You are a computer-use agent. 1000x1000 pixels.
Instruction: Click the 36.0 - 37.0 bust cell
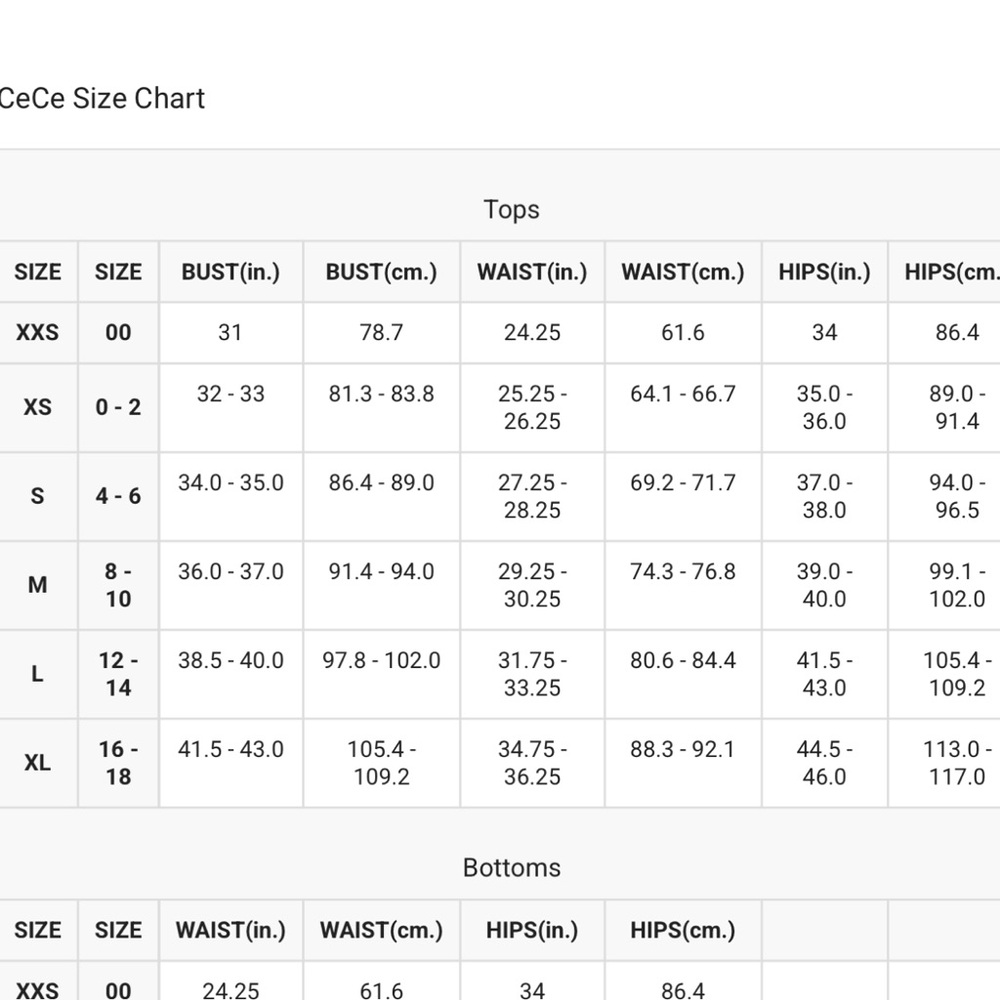pos(231,572)
